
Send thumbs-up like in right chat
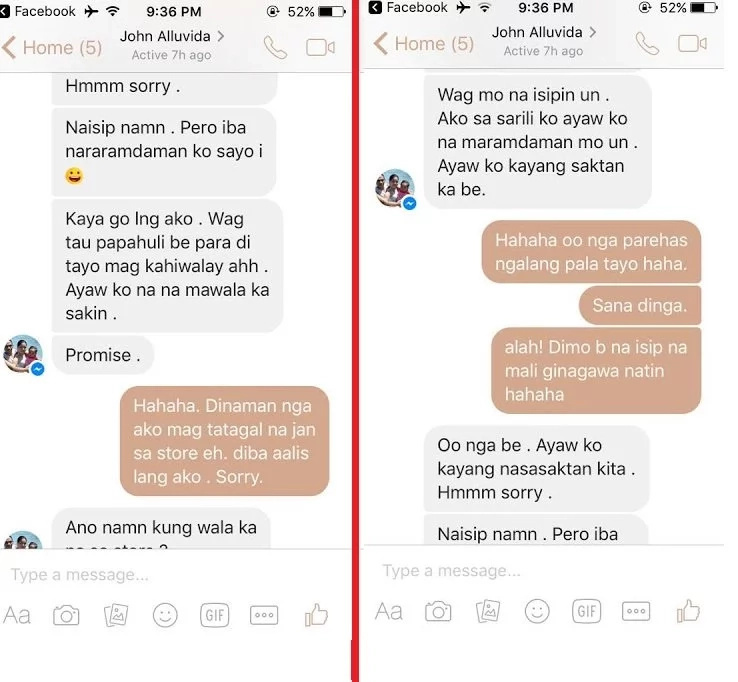(688, 610)
